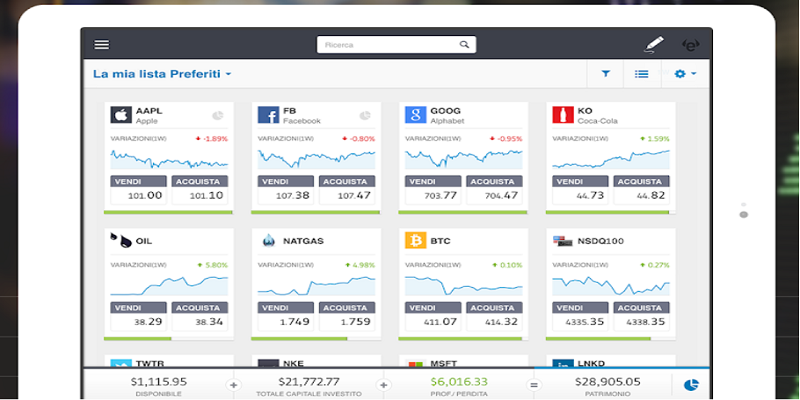Screen dimensions: 800x400
Task: Click the AAPL sentiment green bar
Action: 168,212
